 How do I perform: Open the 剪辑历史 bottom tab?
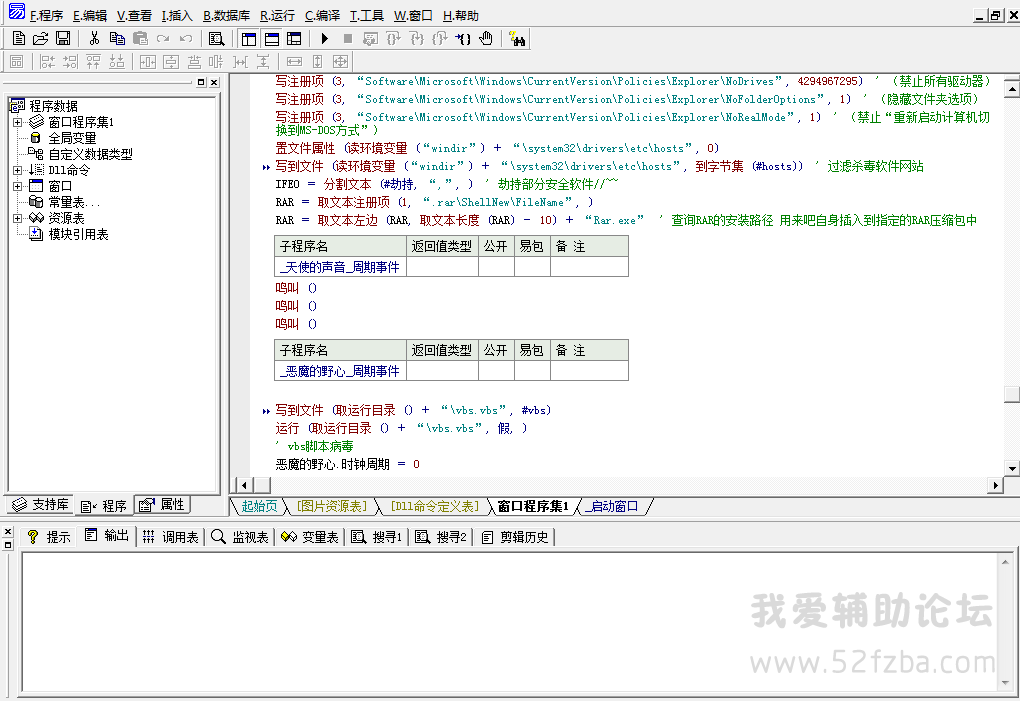click(x=515, y=537)
